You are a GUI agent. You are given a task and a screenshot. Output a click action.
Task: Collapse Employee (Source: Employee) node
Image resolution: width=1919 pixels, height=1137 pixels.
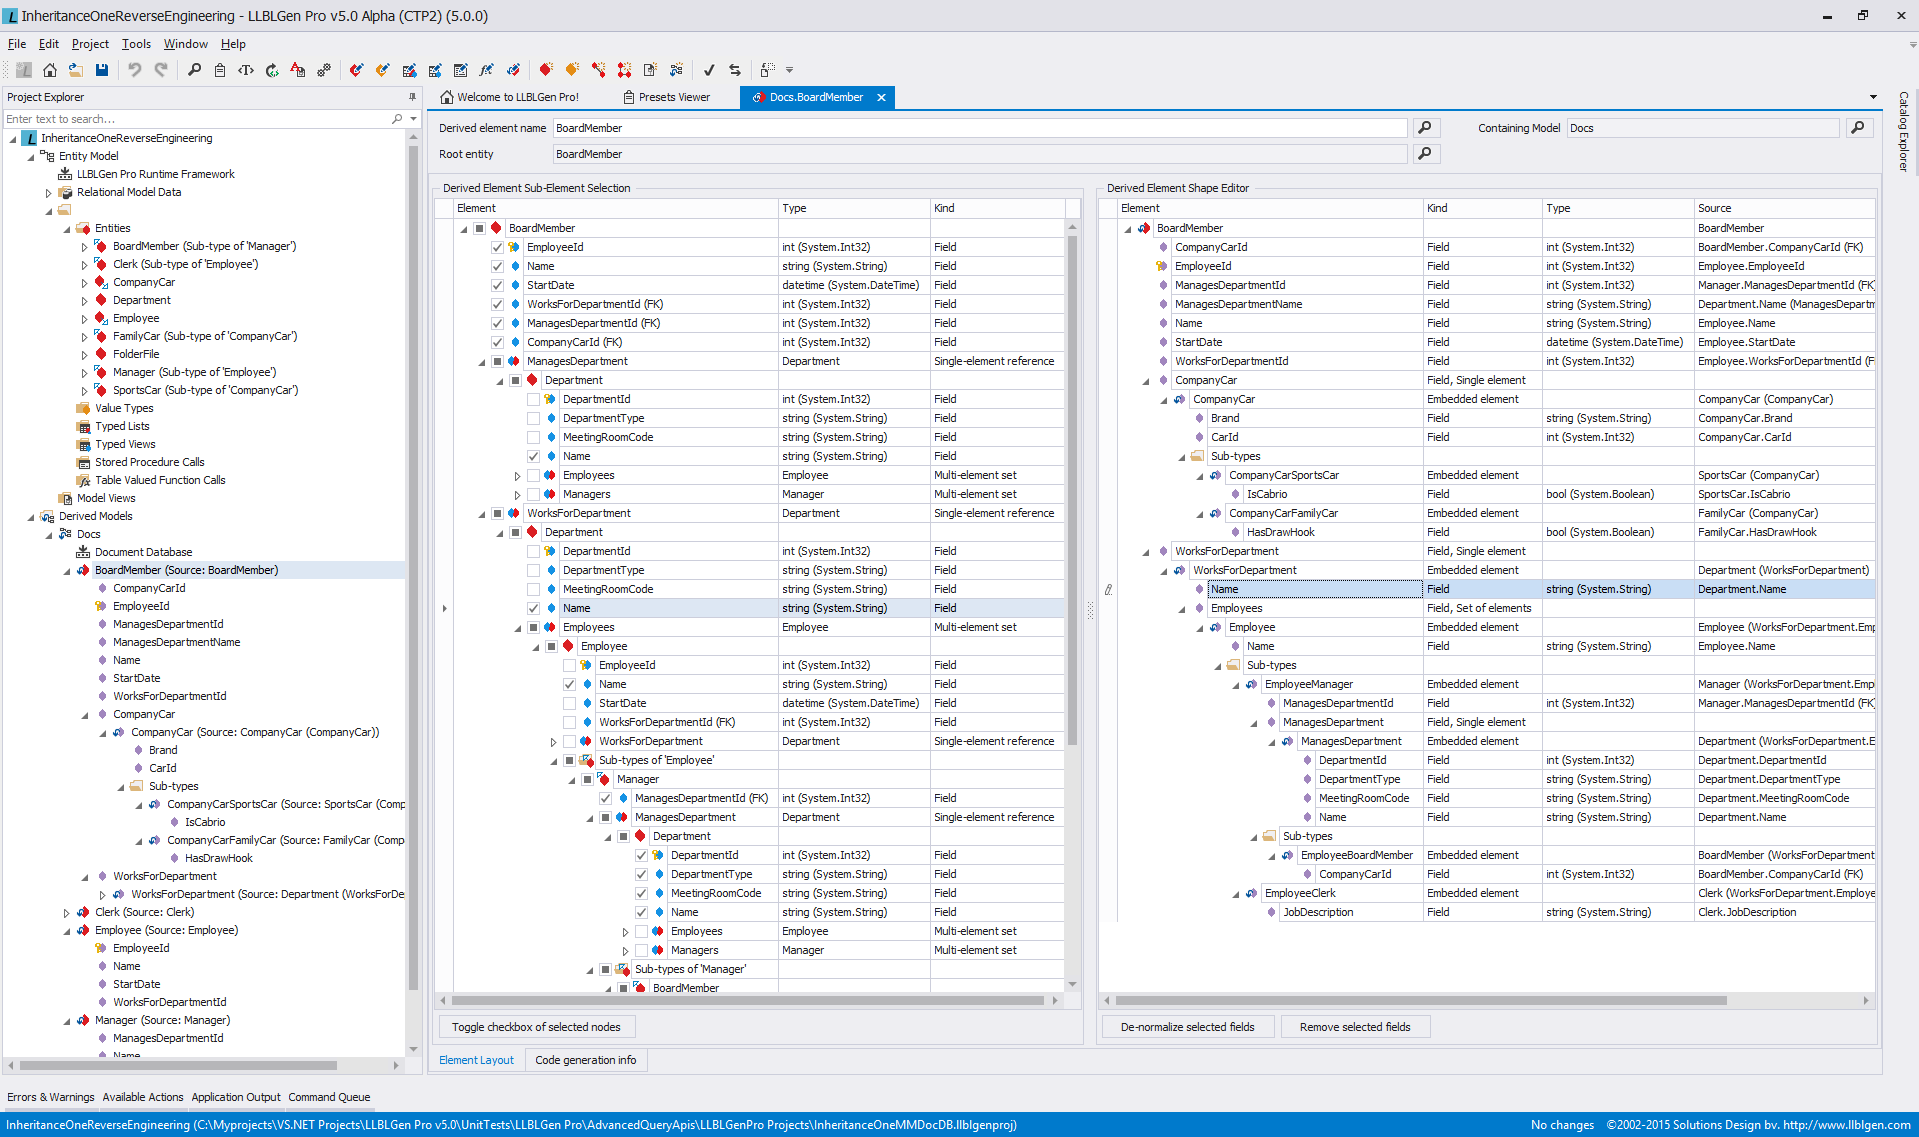[x=66, y=931]
